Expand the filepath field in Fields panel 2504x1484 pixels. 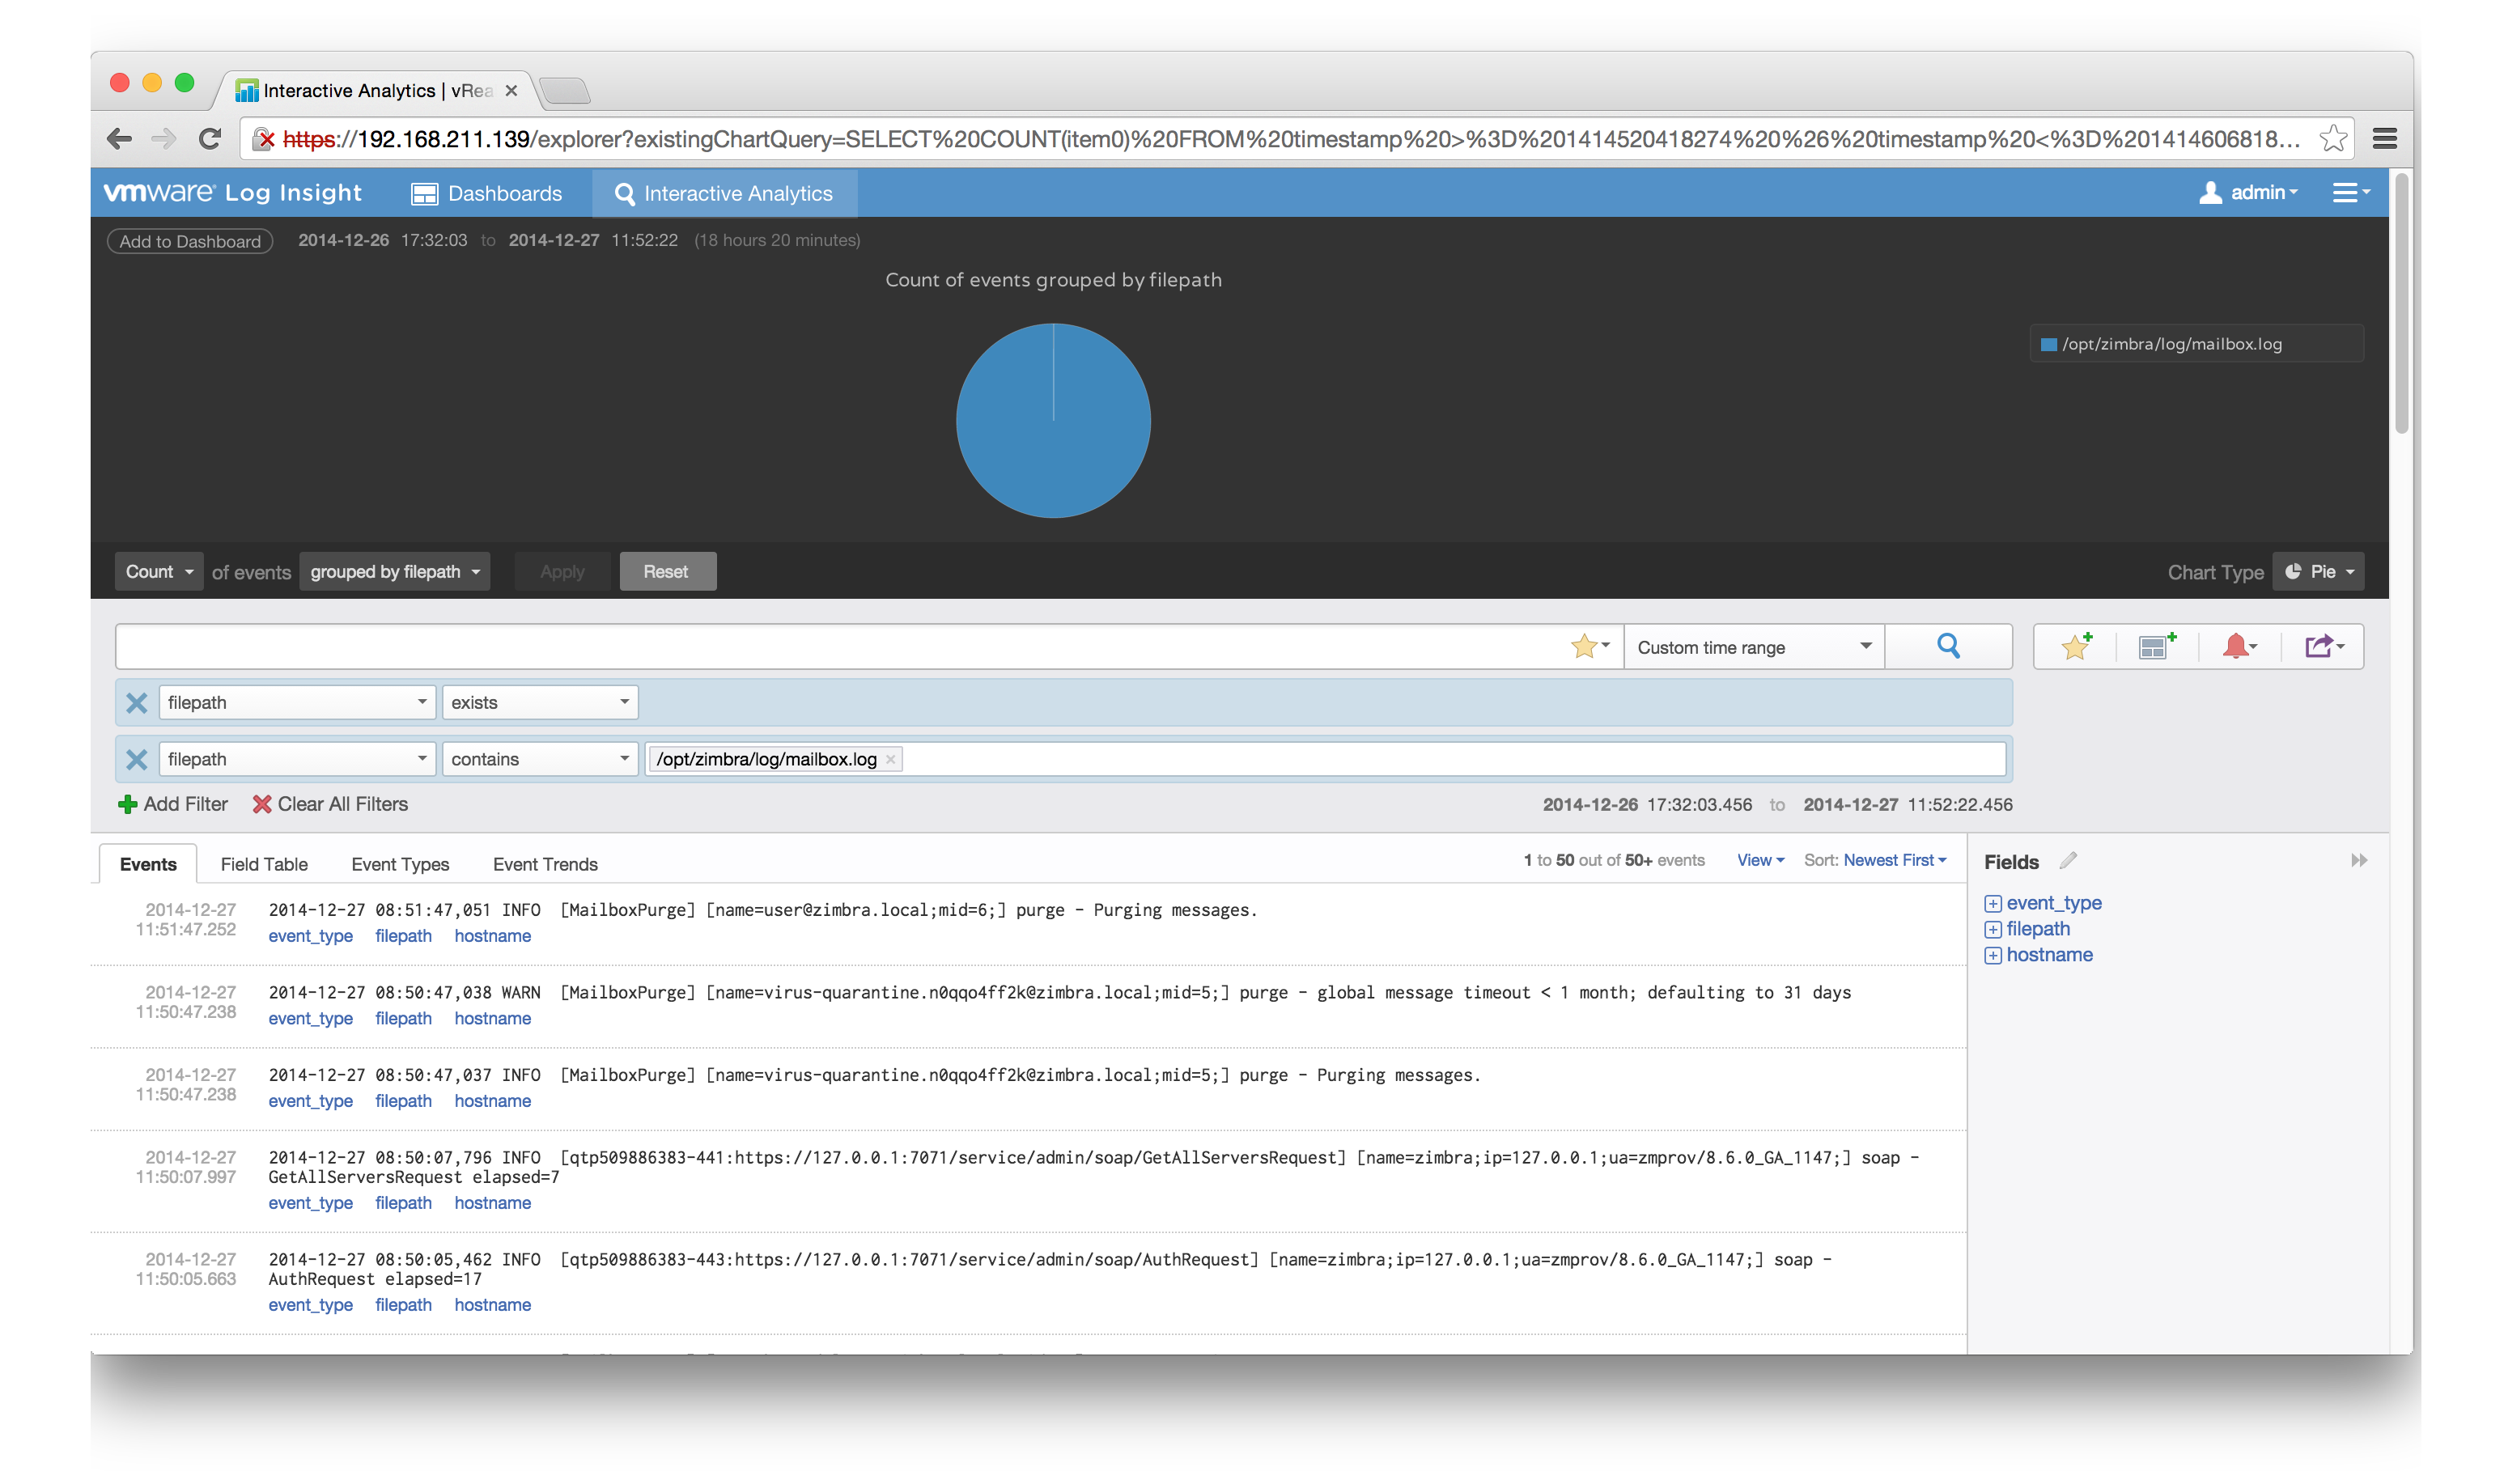click(x=1993, y=930)
